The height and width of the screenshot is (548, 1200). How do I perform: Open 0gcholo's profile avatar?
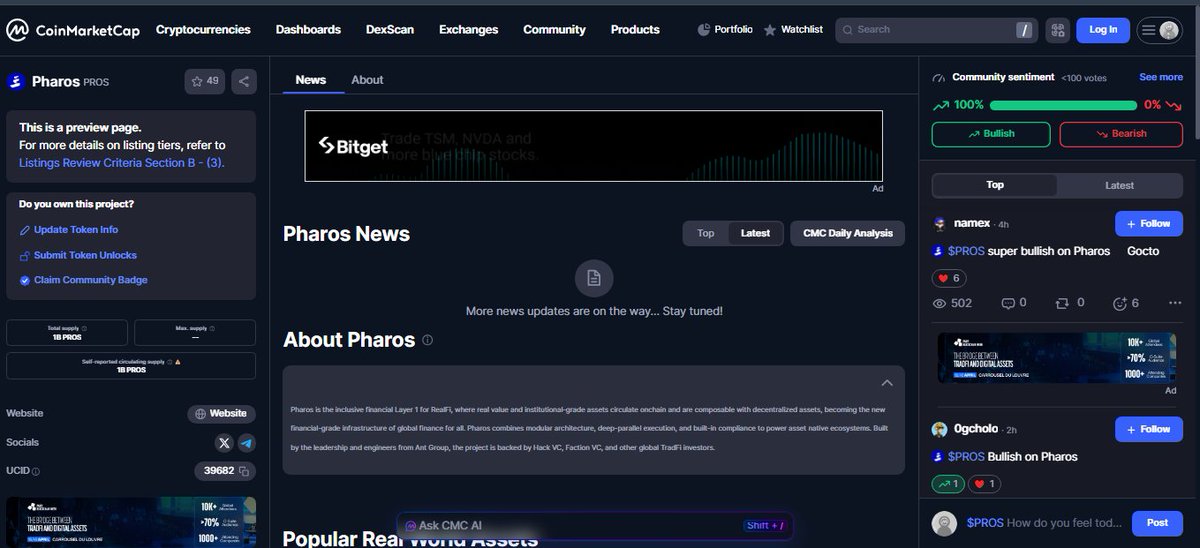(940, 429)
